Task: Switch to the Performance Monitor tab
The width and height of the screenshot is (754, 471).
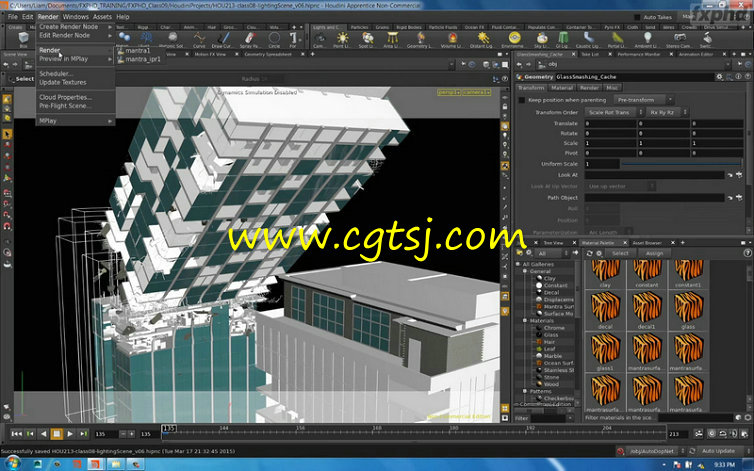Action: tap(640, 54)
